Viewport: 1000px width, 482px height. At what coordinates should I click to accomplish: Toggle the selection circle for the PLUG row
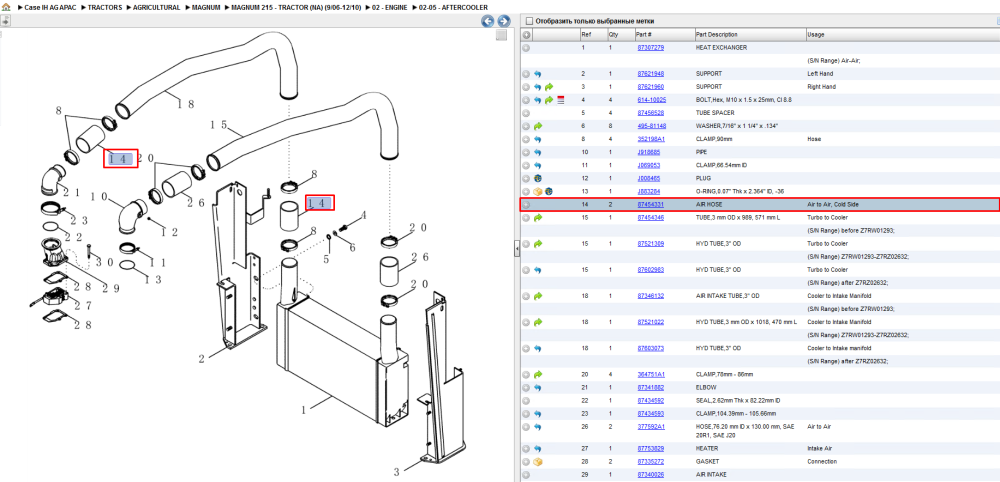pyautogui.click(x=526, y=179)
